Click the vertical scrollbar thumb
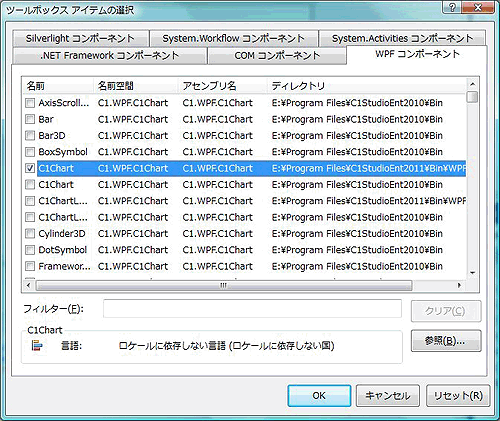Viewport: 500px width, 421px height. coord(472,97)
